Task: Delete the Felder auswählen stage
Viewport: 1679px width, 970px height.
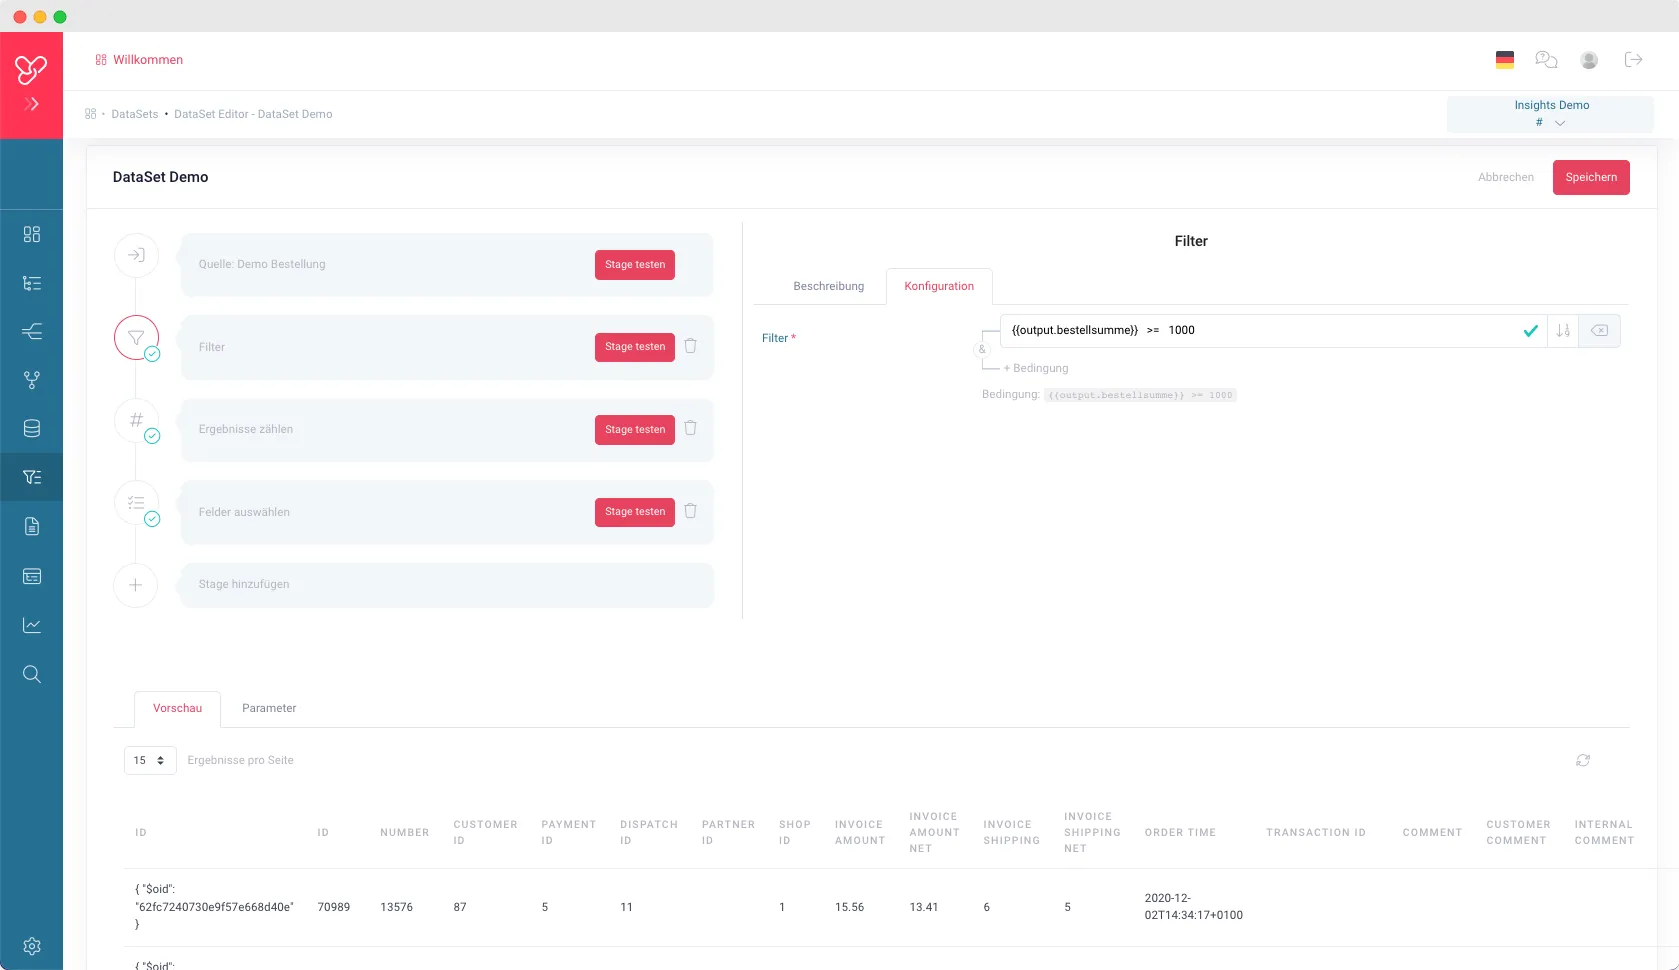Action: (x=690, y=511)
